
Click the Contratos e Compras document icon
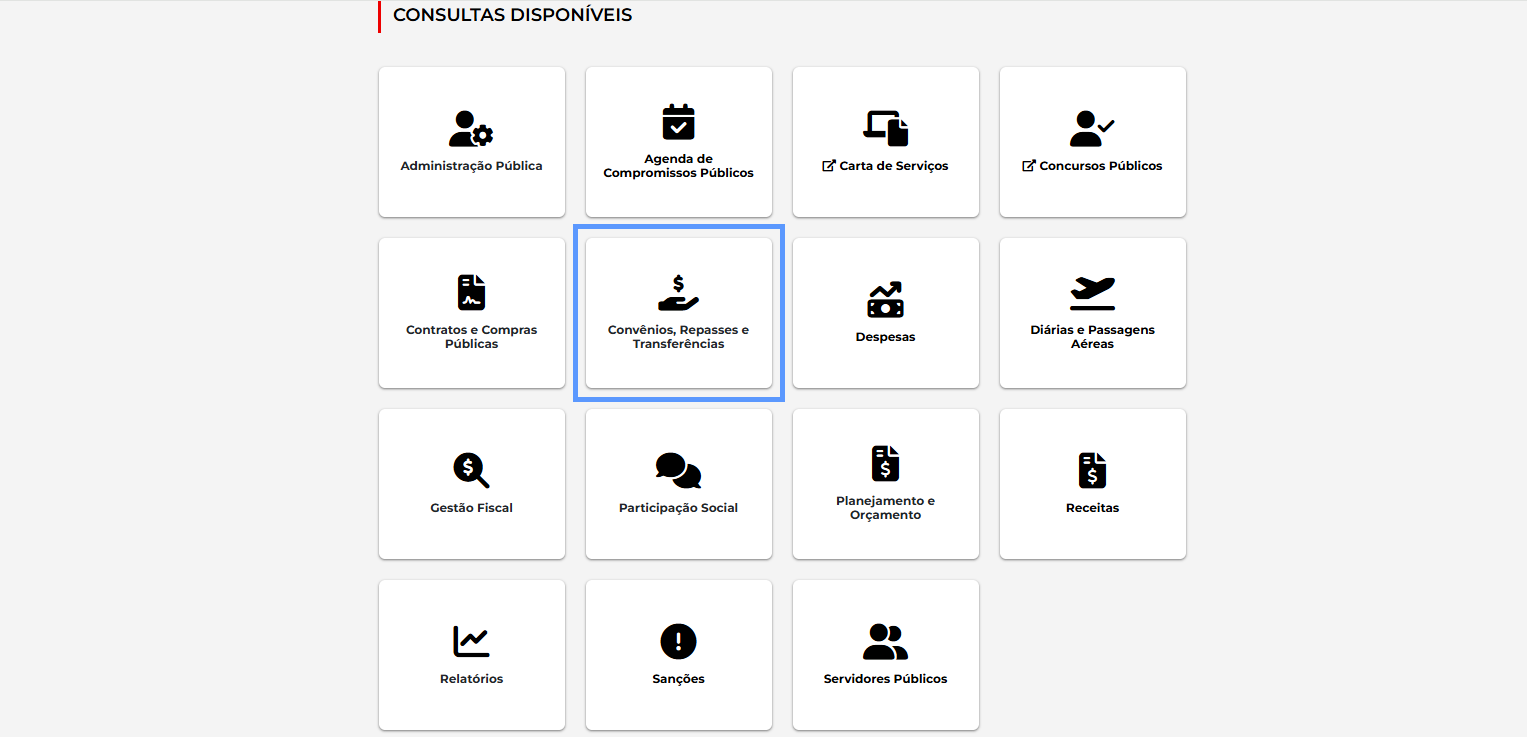point(471,292)
